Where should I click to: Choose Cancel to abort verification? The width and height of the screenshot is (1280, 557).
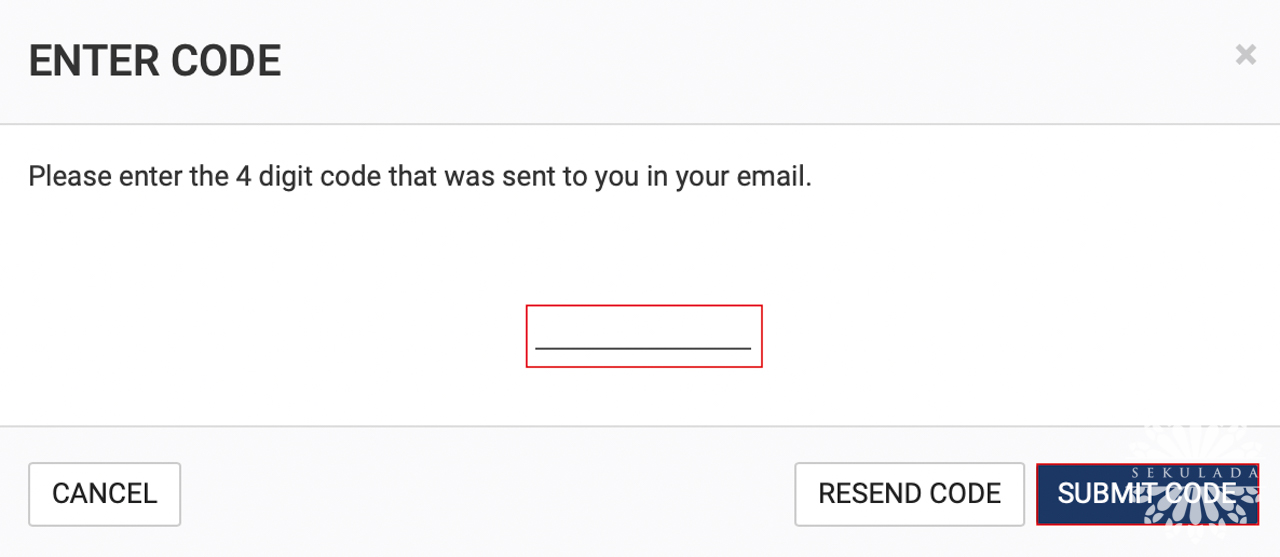coord(104,494)
